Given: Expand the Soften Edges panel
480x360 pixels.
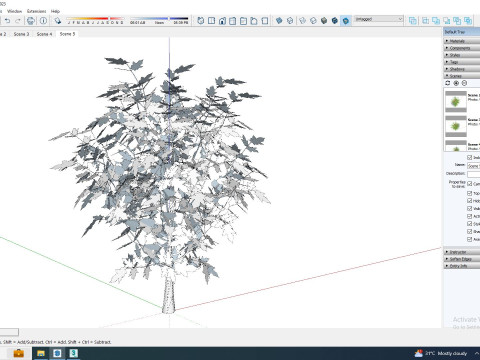Looking at the screenshot, I should pyautogui.click(x=462, y=259).
